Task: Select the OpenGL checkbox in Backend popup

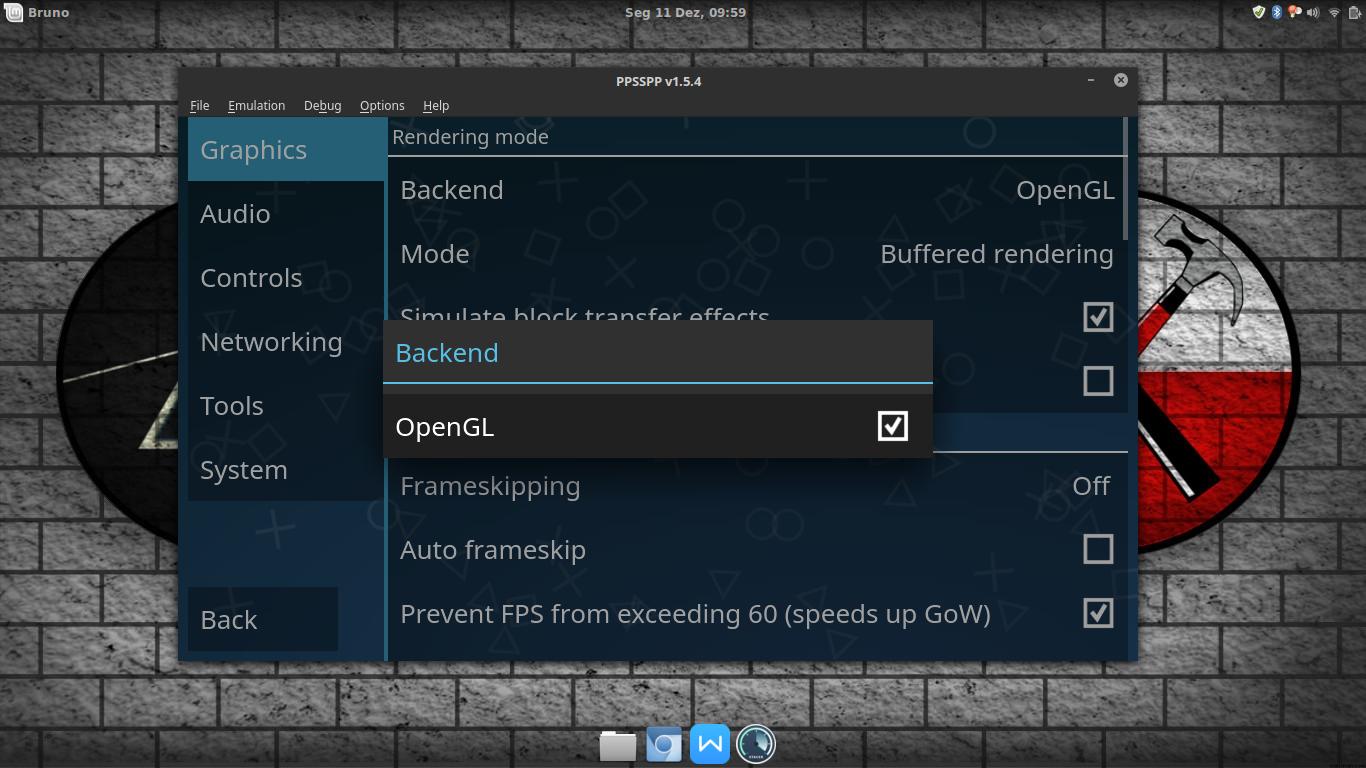Action: [892, 426]
